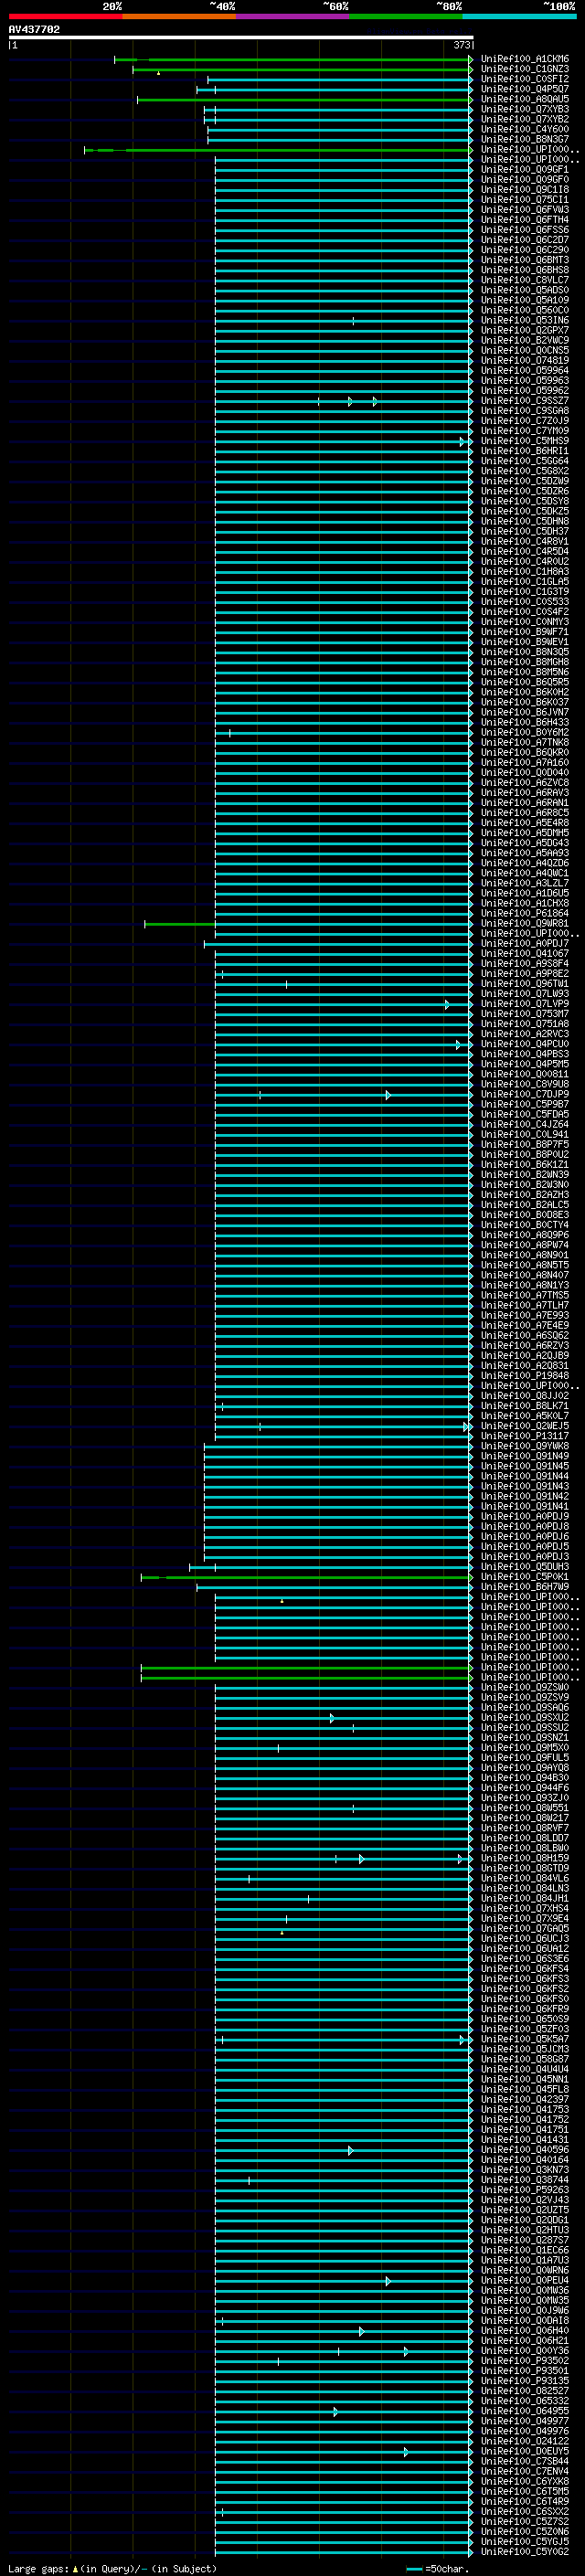Click the orange ~40% identity legend segment
Screen dimensions: 585x2576
point(179,16)
